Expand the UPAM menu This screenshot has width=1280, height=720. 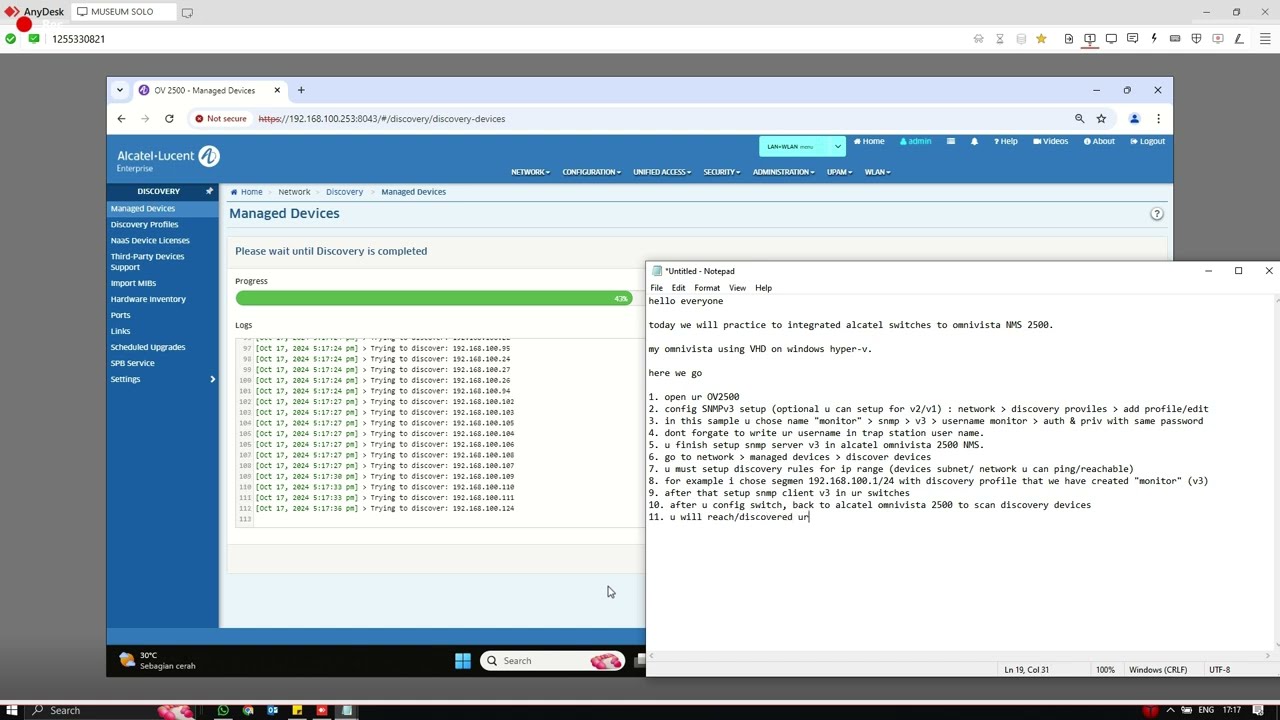[839, 172]
